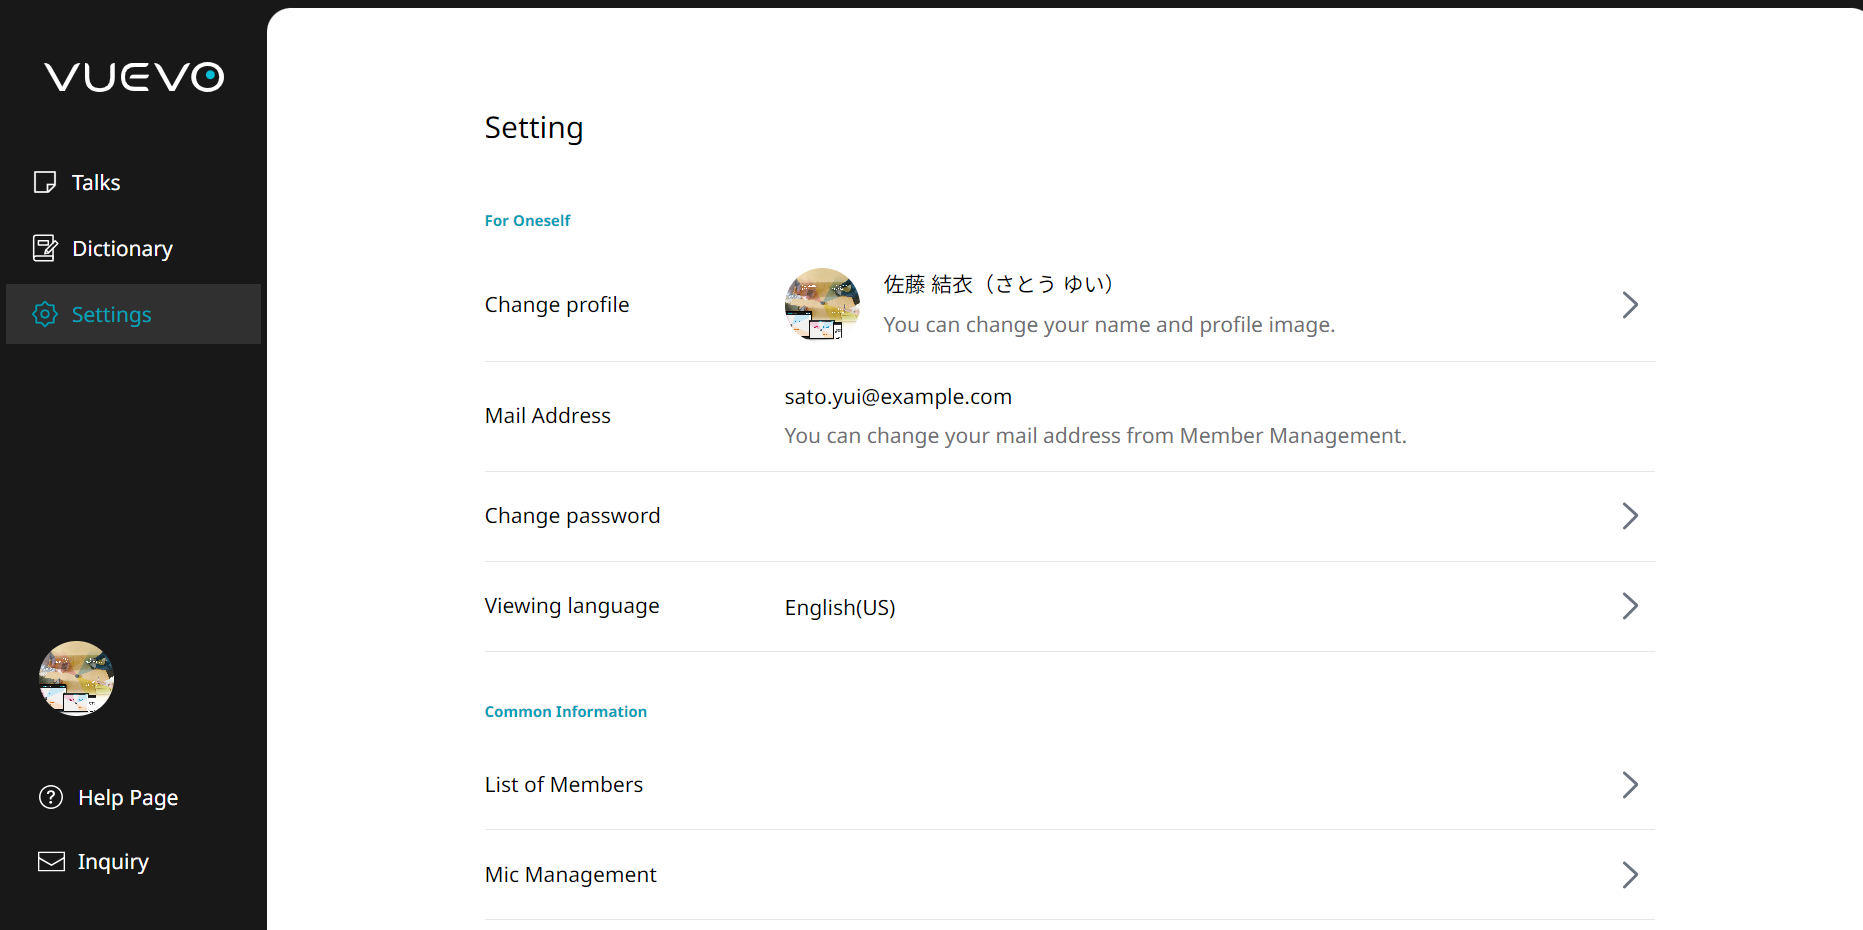The image size is (1863, 930).
Task: Click the Settings gear icon
Action: point(45,314)
